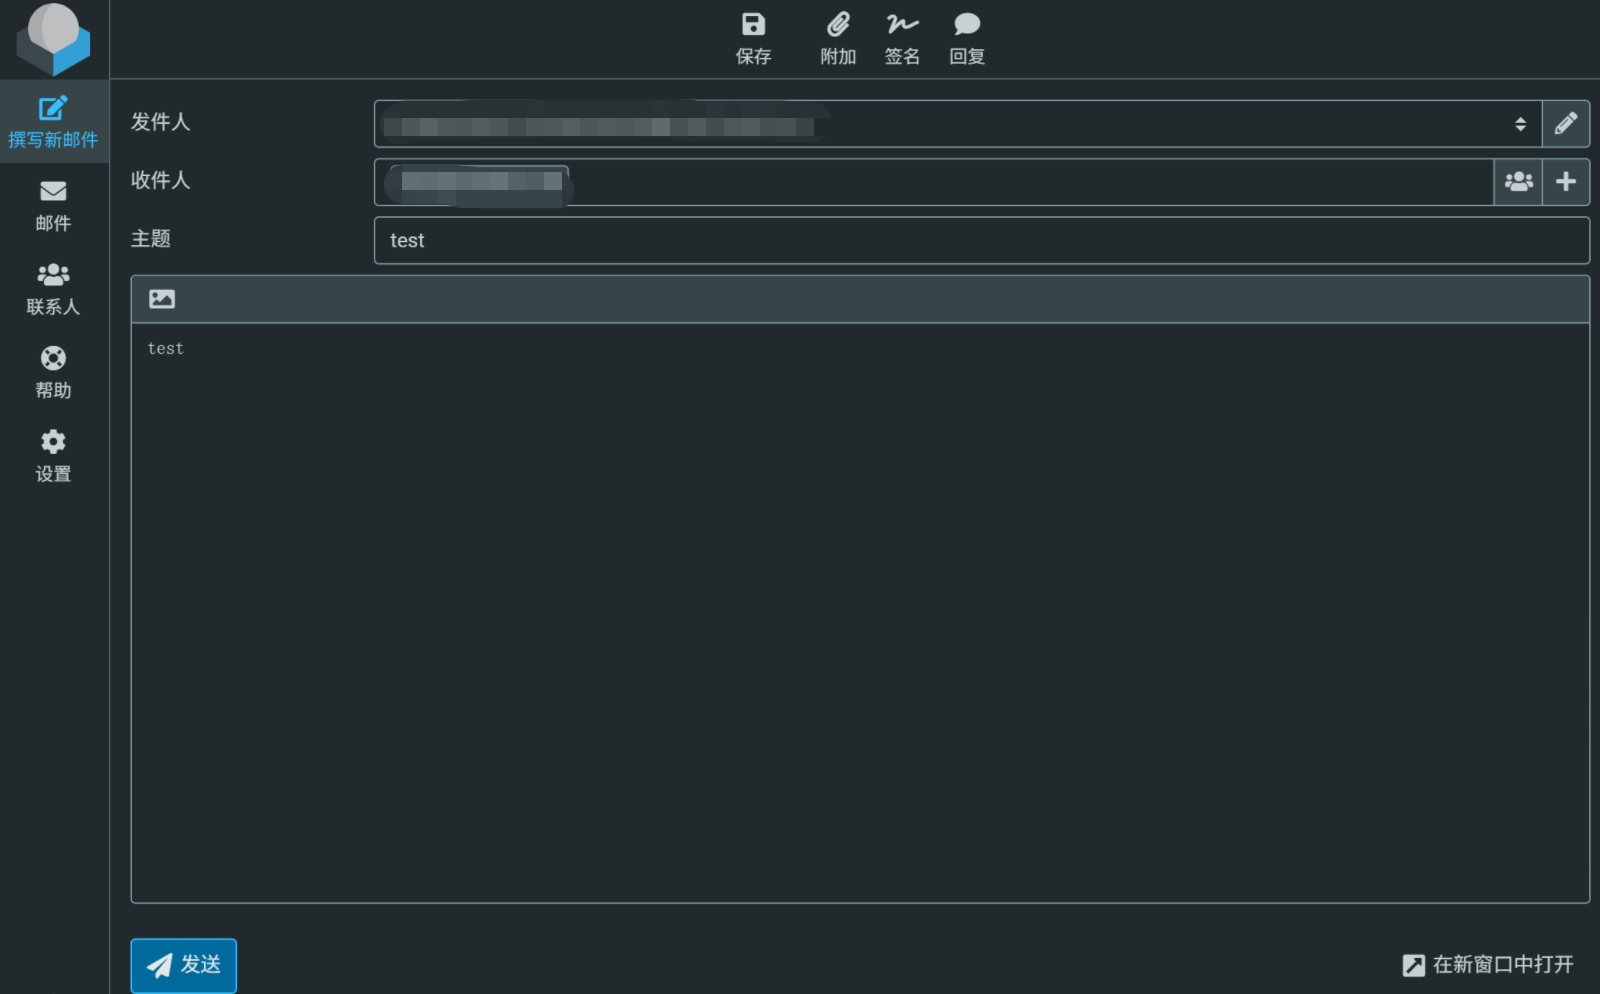This screenshot has height=994, width=1600.
Task: Click the Roundcube logo at top left
Action: point(54,39)
